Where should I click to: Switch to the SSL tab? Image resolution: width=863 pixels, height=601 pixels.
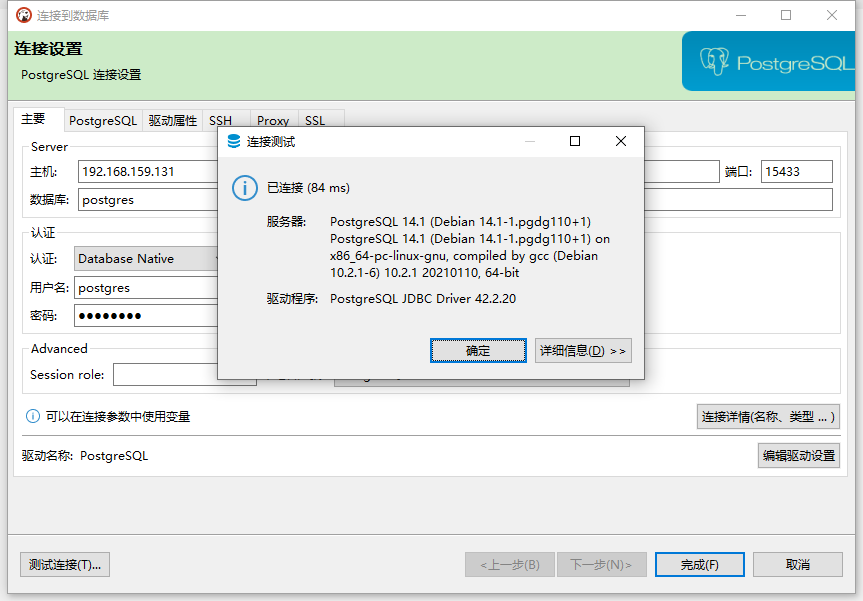(x=315, y=119)
